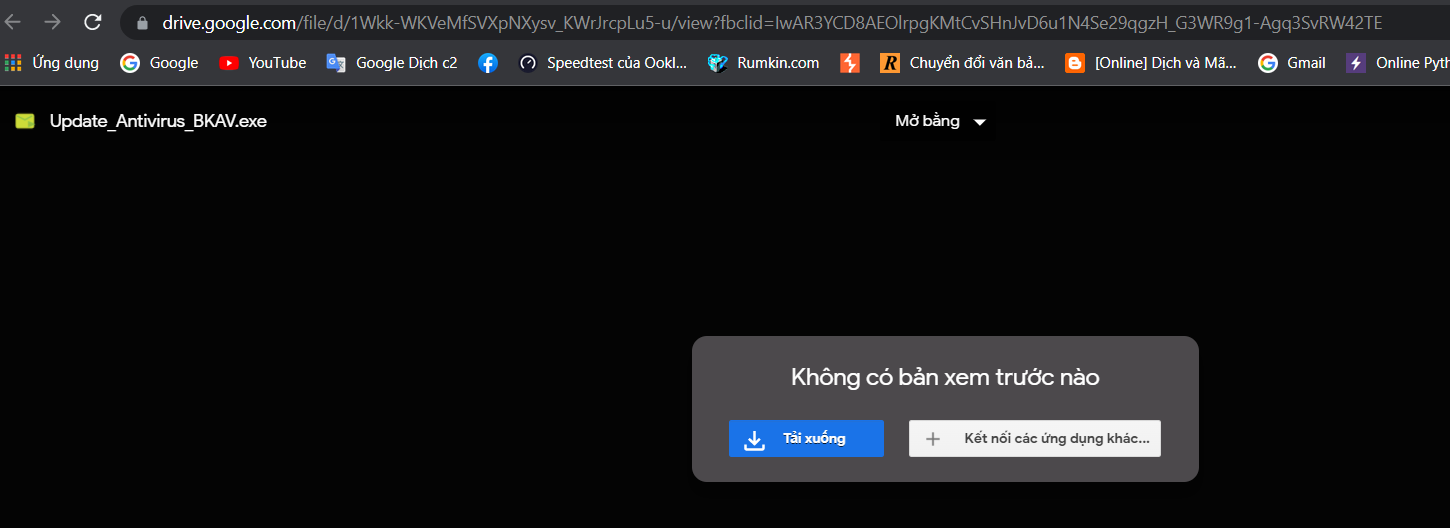This screenshot has height=528, width=1450.
Task: Open the Online Pyth... bookmark
Action: (x=1398, y=63)
